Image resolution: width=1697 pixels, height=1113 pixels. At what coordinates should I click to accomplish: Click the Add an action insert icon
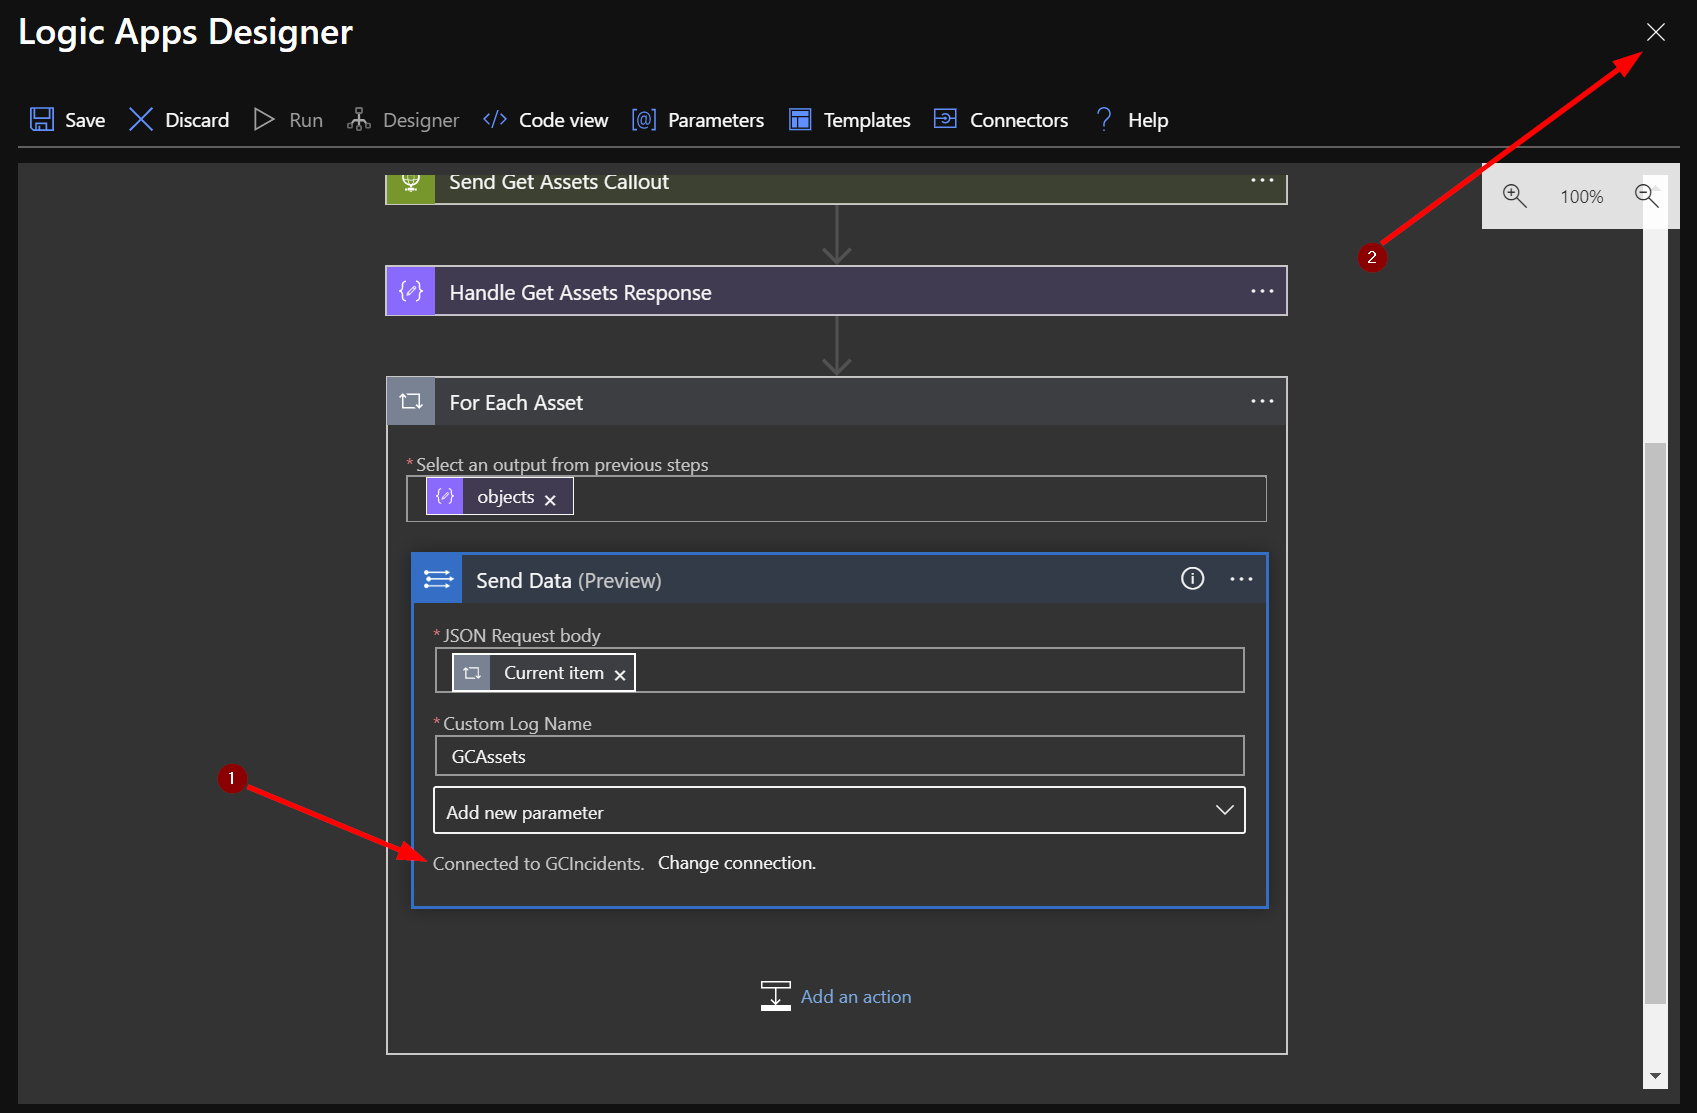click(x=776, y=996)
